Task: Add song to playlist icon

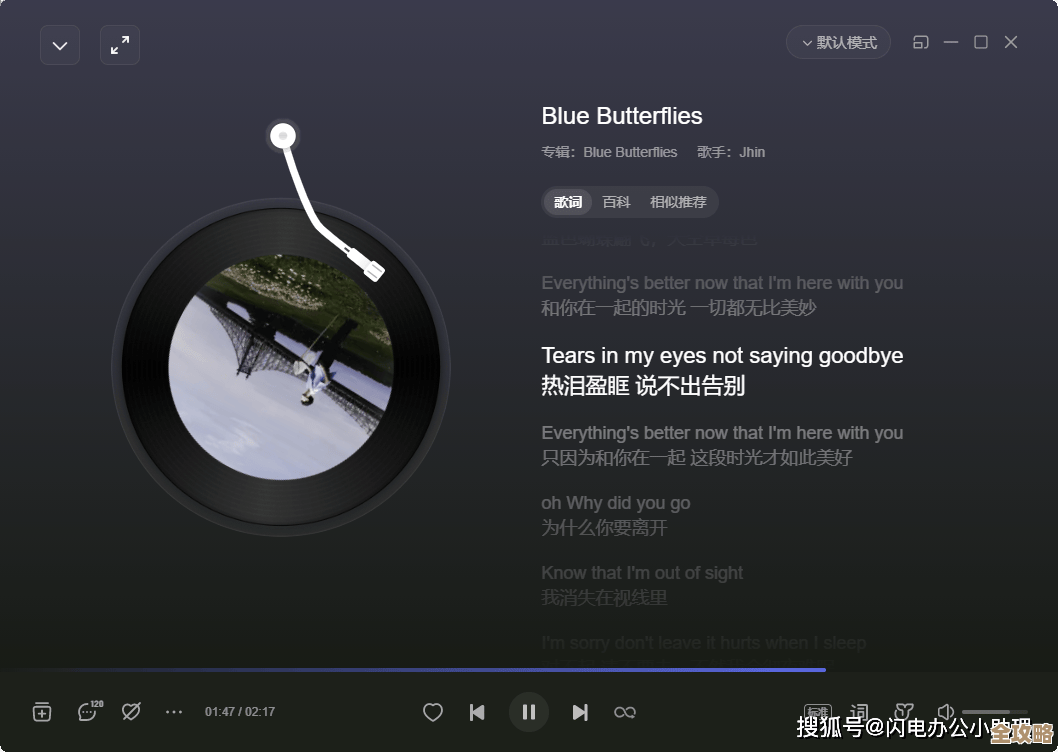Action: [x=42, y=711]
